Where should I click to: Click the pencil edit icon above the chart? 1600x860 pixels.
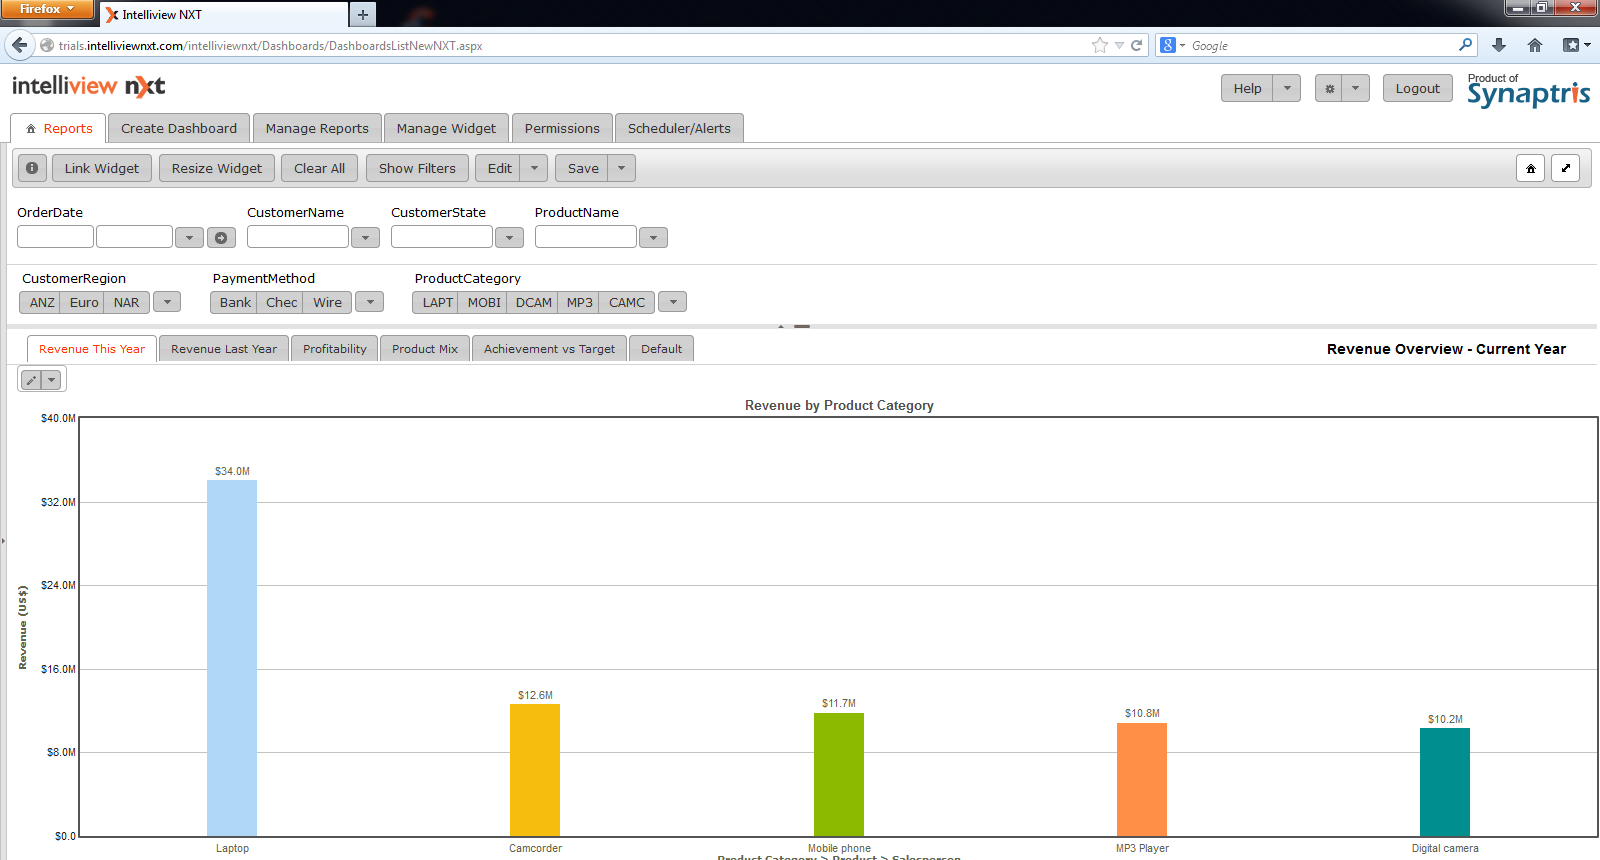click(32, 380)
